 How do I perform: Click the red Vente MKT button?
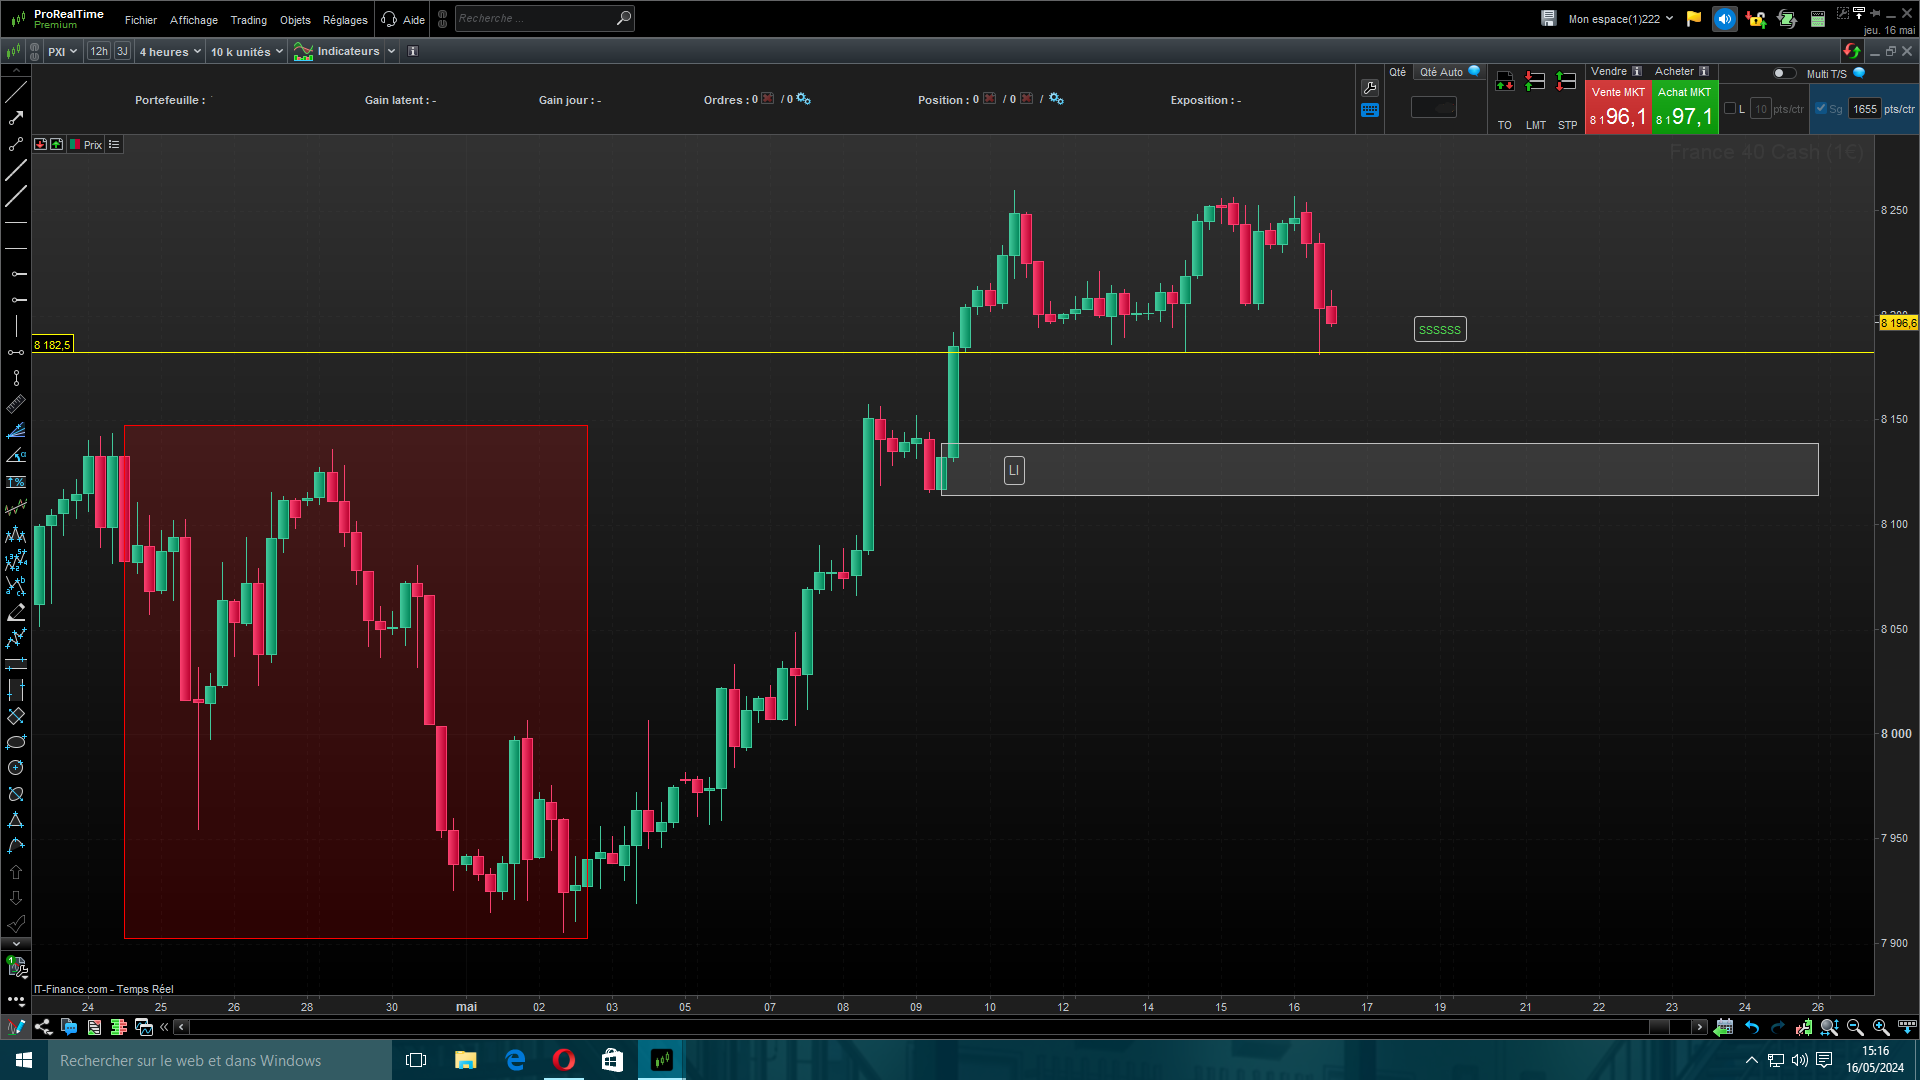click(1618, 108)
